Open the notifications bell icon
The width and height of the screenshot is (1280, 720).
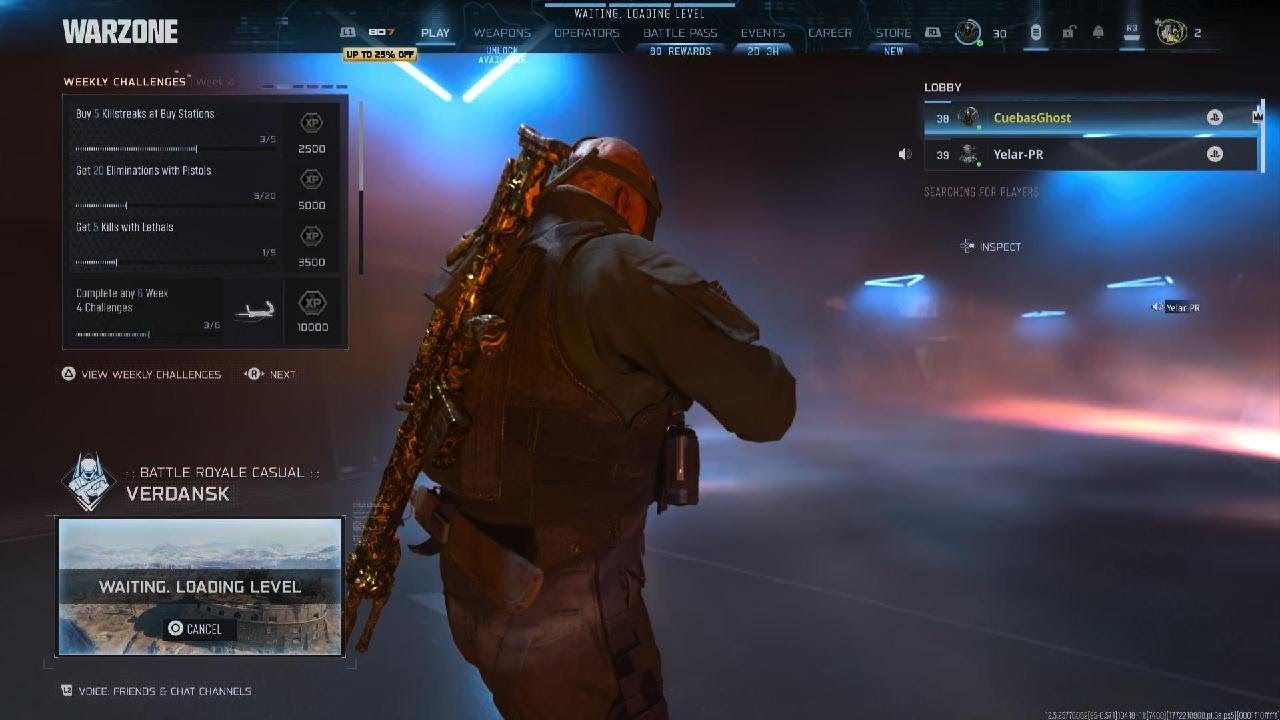[1098, 33]
